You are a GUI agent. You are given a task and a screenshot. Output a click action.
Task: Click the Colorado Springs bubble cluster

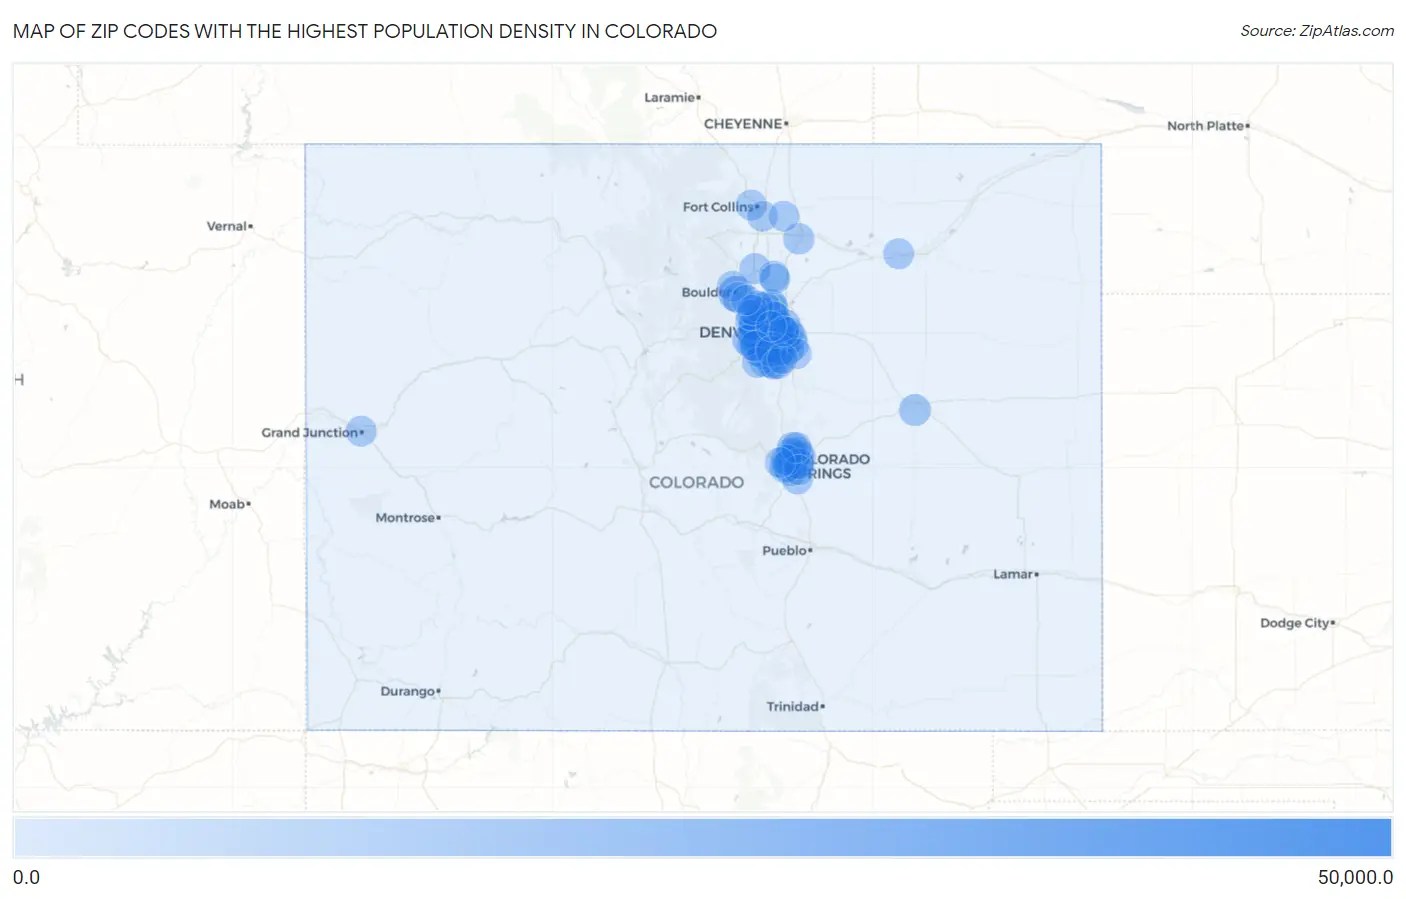(791, 461)
